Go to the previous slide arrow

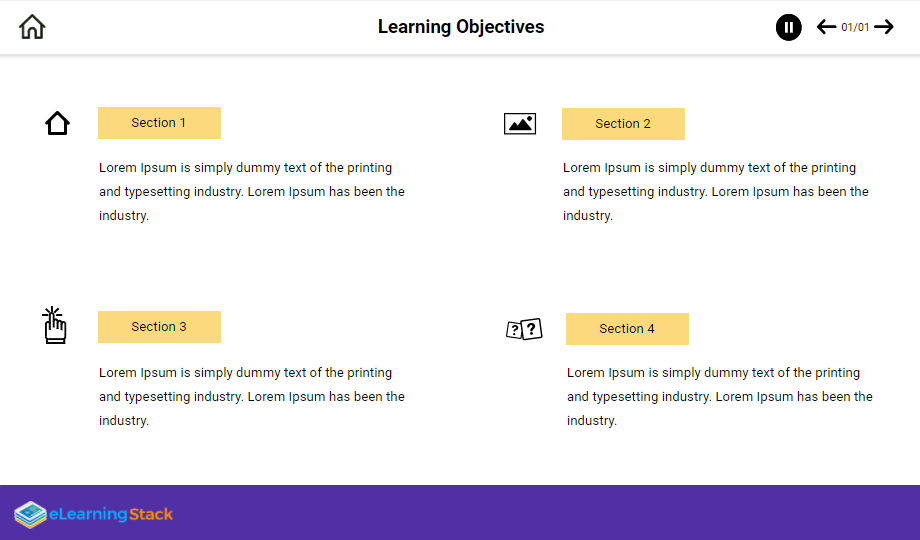point(826,27)
